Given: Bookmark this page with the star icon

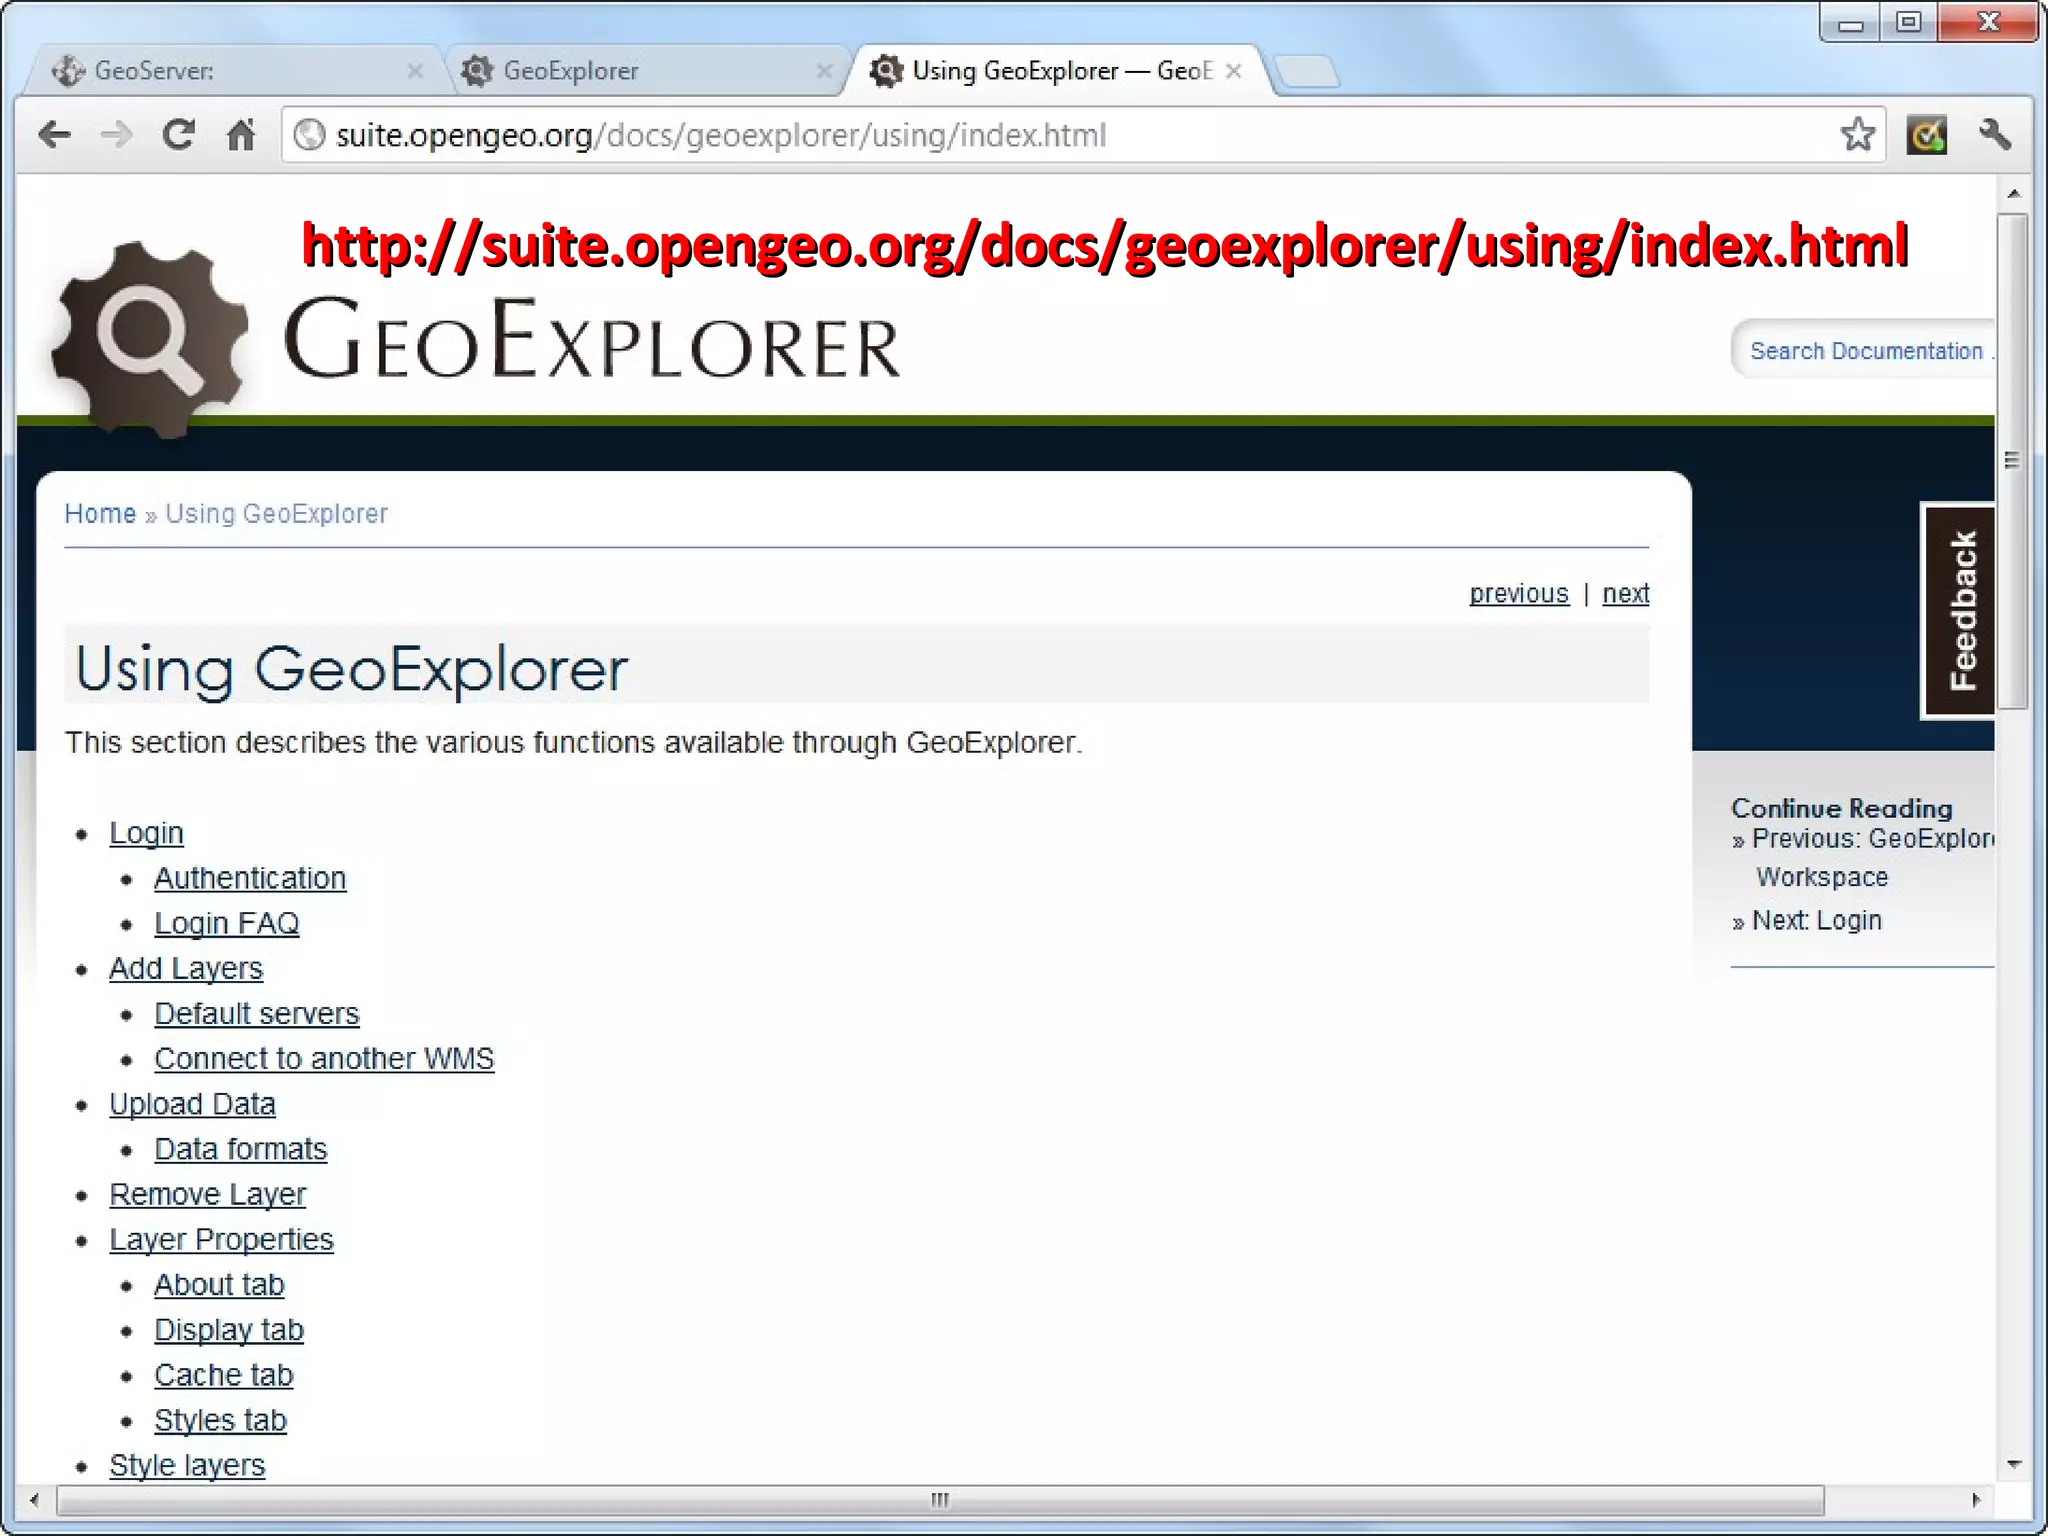Looking at the screenshot, I should (1857, 135).
